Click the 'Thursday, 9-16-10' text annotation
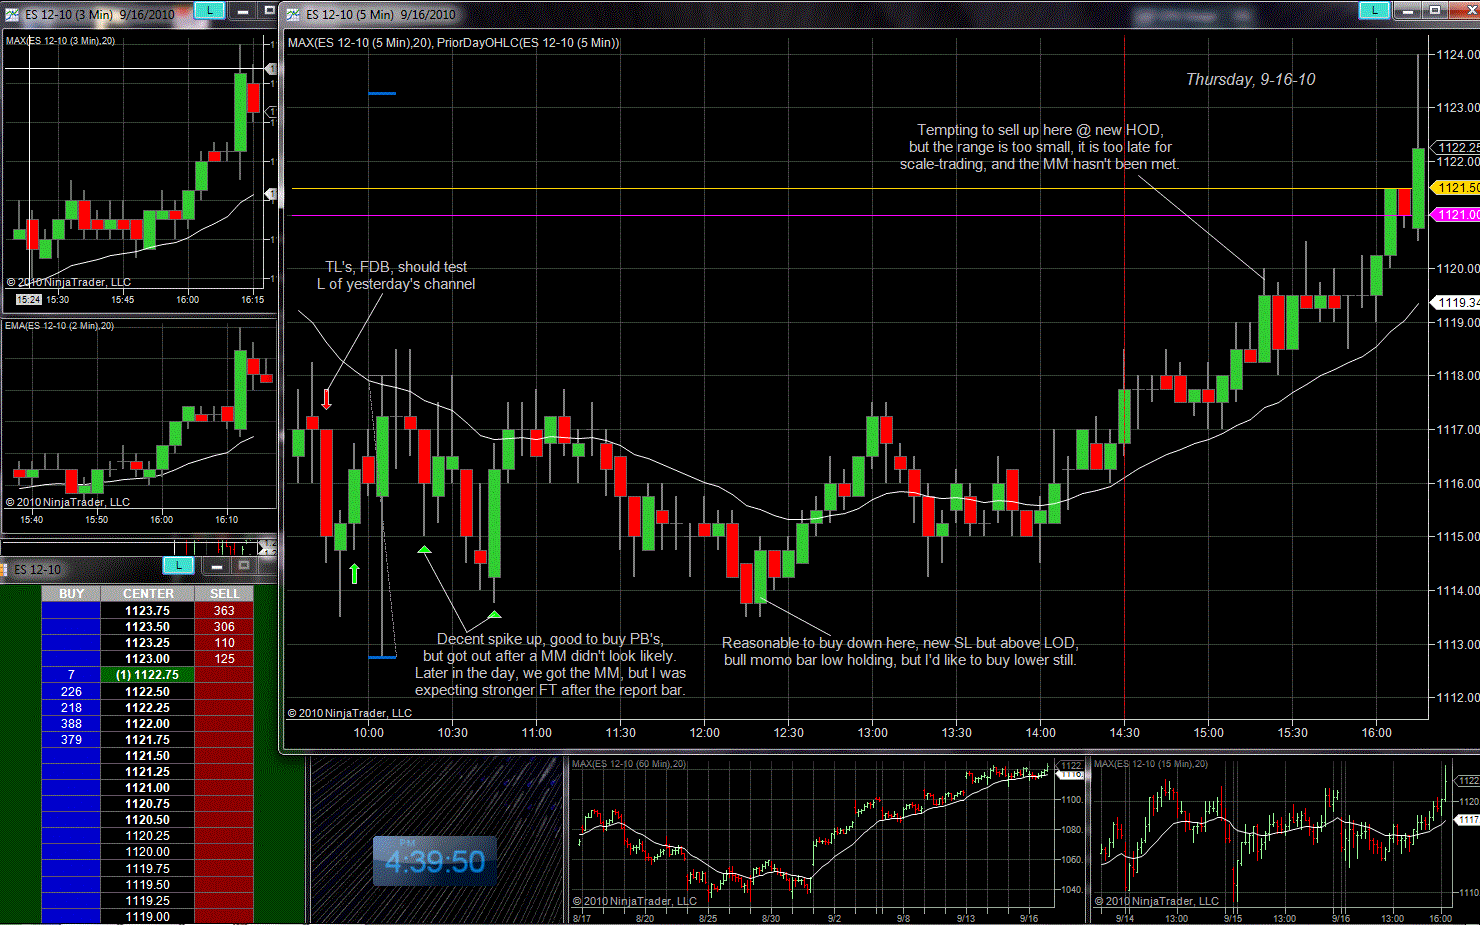1480x925 pixels. coord(1250,79)
